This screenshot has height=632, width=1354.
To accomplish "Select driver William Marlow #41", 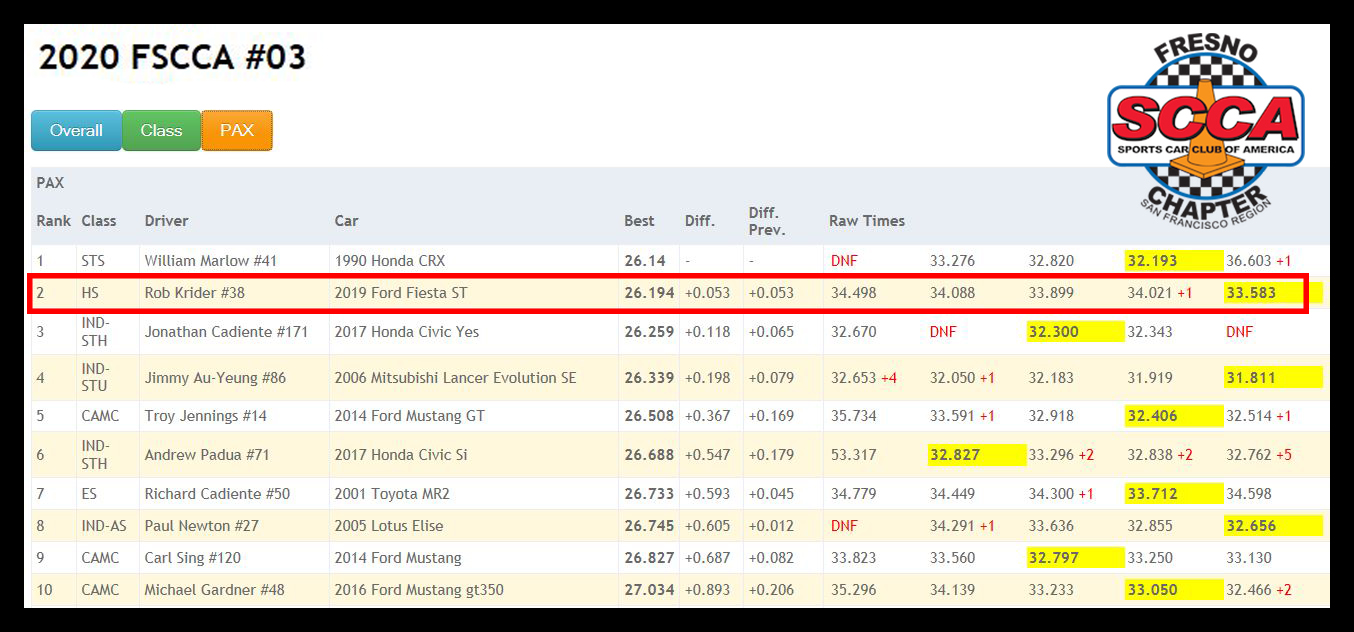I will [x=210, y=260].
